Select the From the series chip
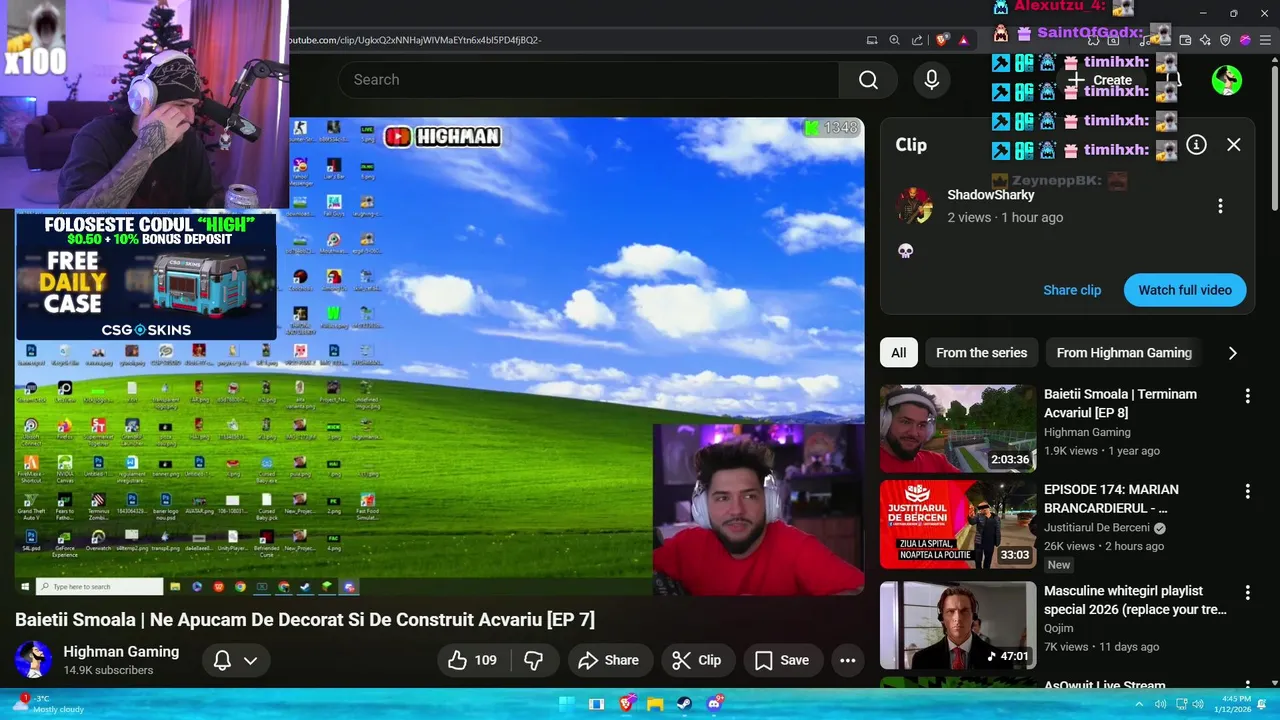 [x=981, y=353]
